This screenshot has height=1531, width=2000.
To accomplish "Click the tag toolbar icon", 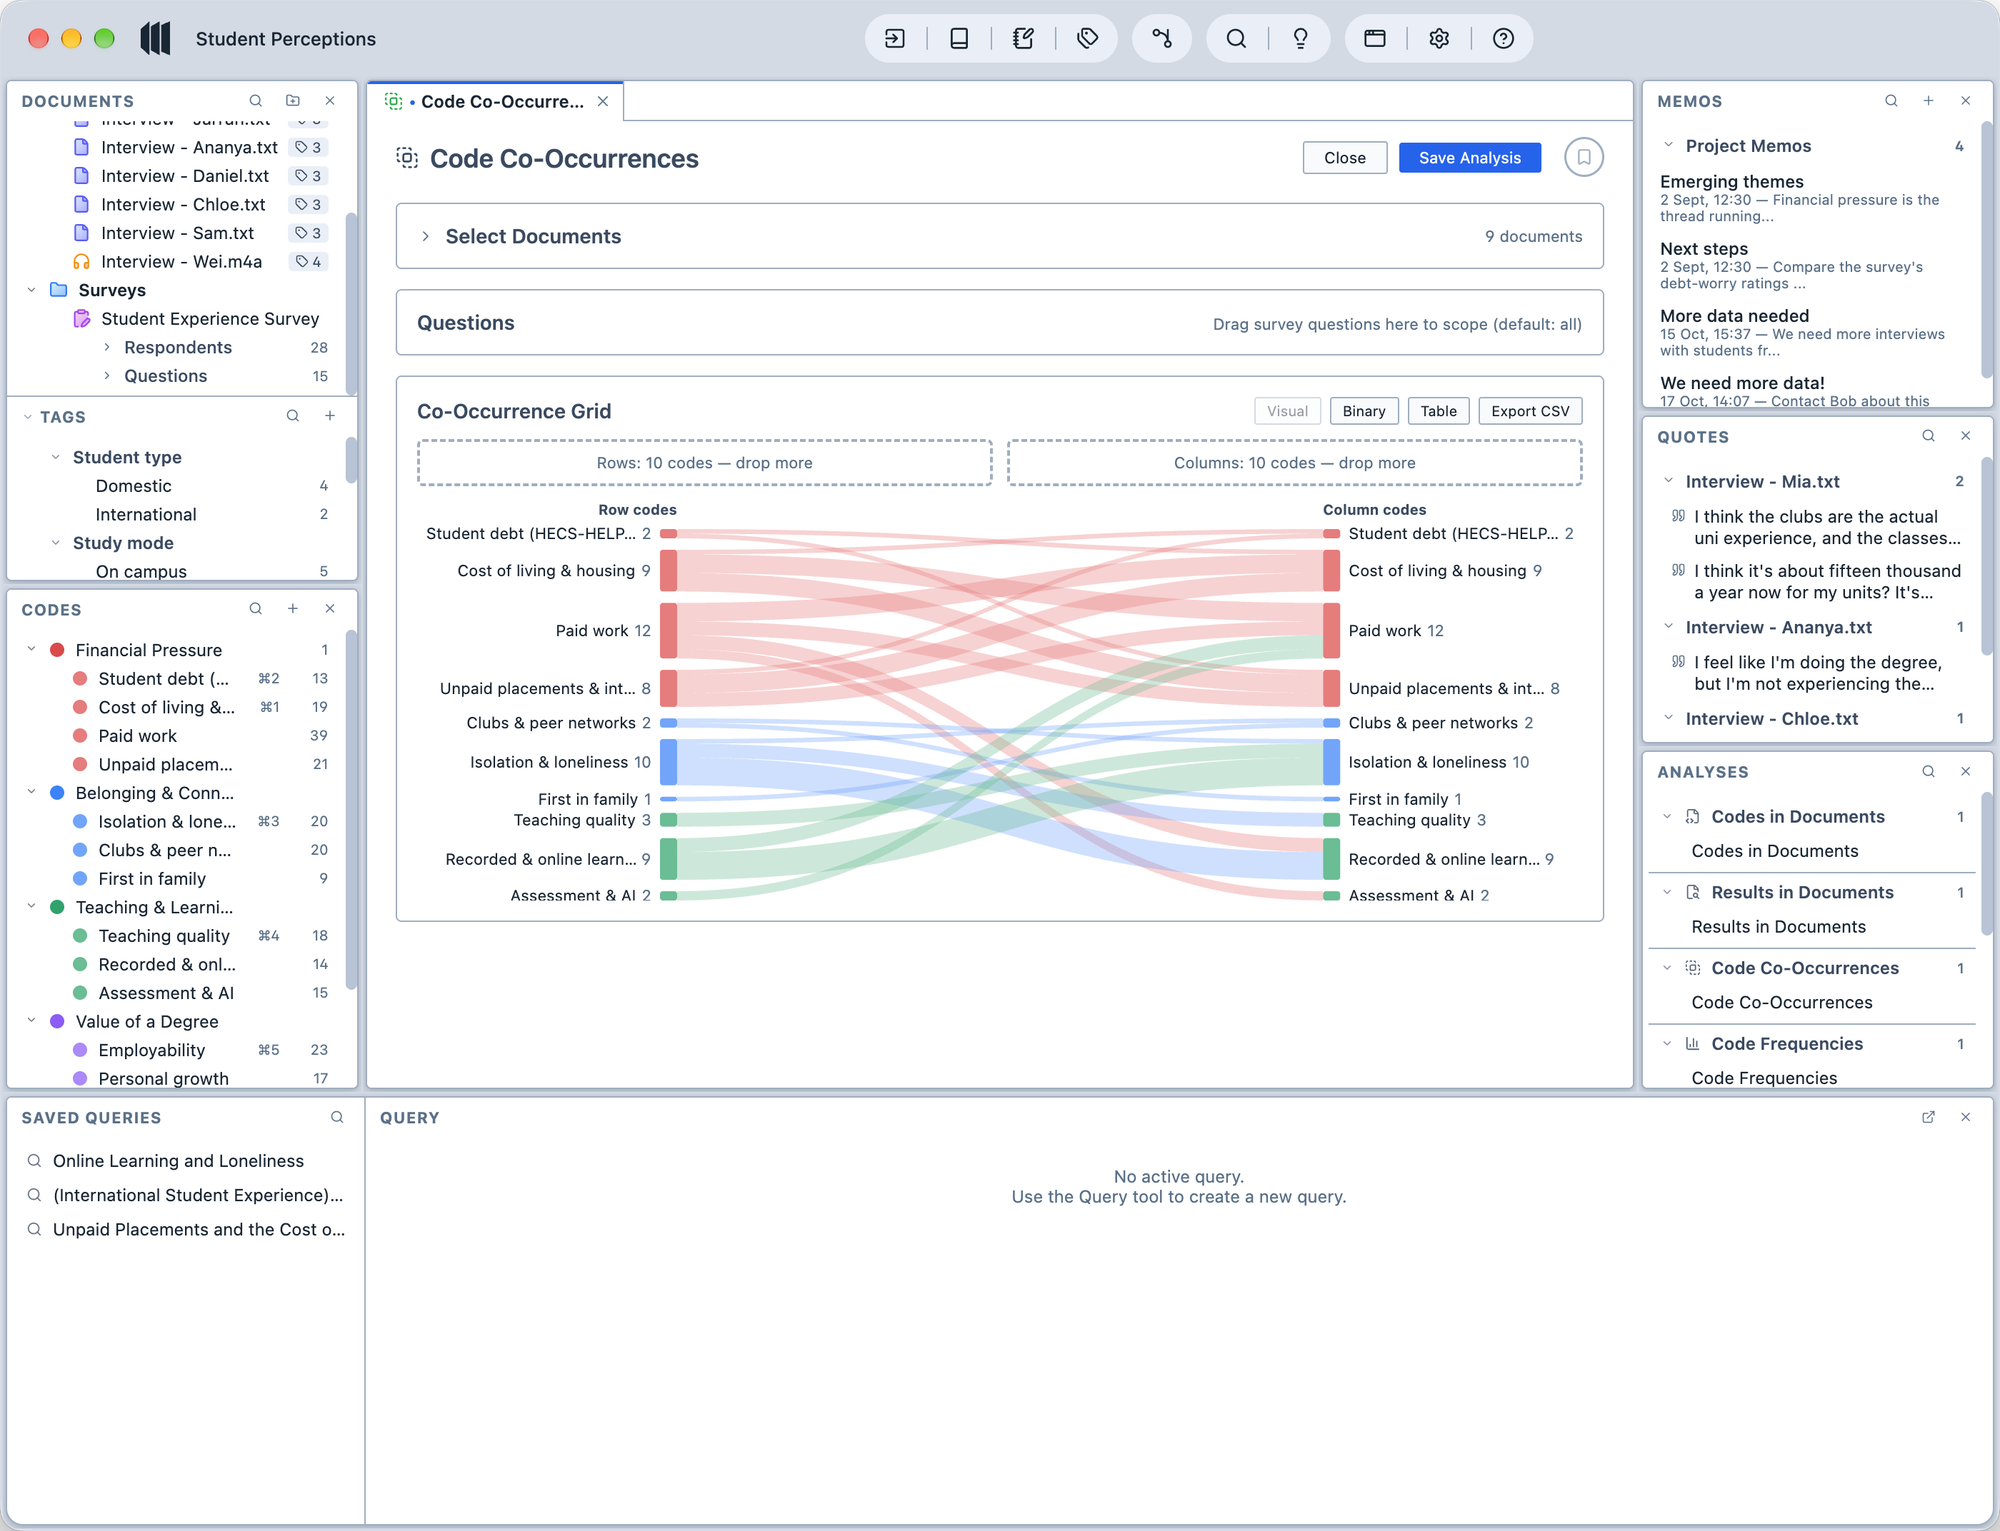I will click(1087, 39).
